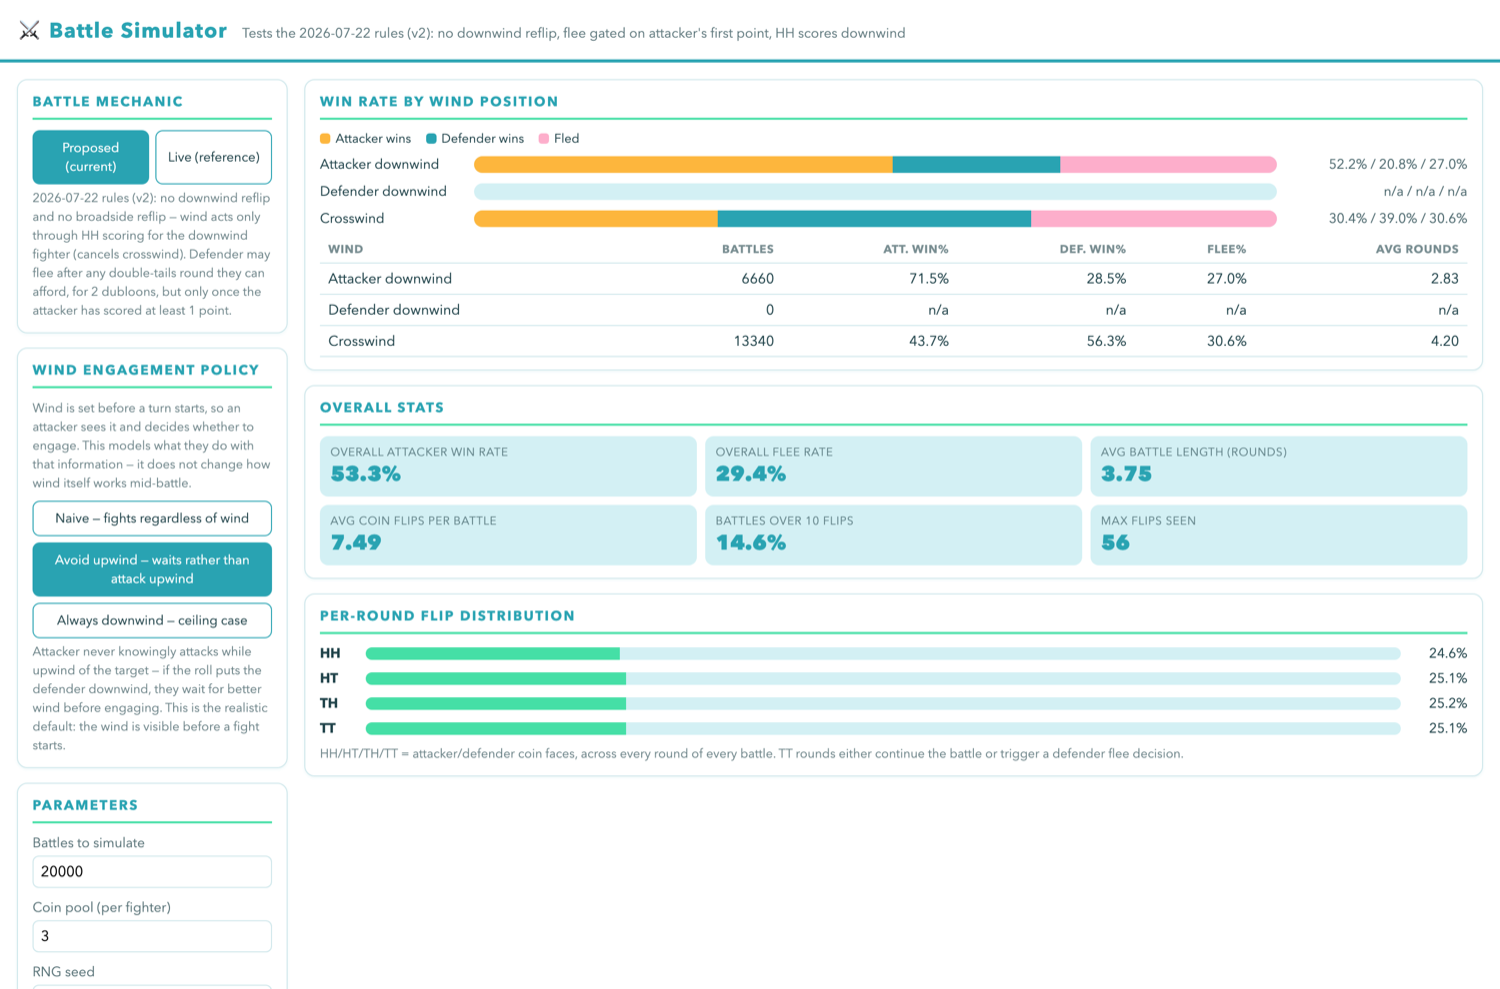The image size is (1500, 989).
Task: Click the 30.4% / 39.0% / 30.6% summary
Action: (x=1398, y=218)
